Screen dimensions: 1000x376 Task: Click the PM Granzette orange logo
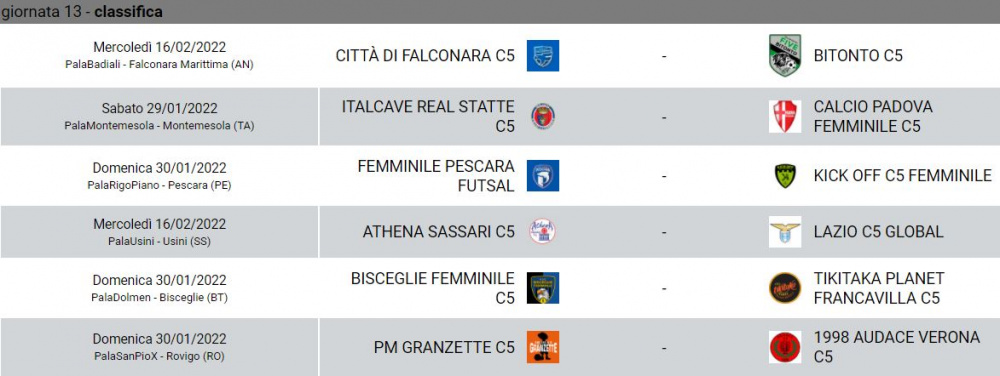tap(543, 347)
